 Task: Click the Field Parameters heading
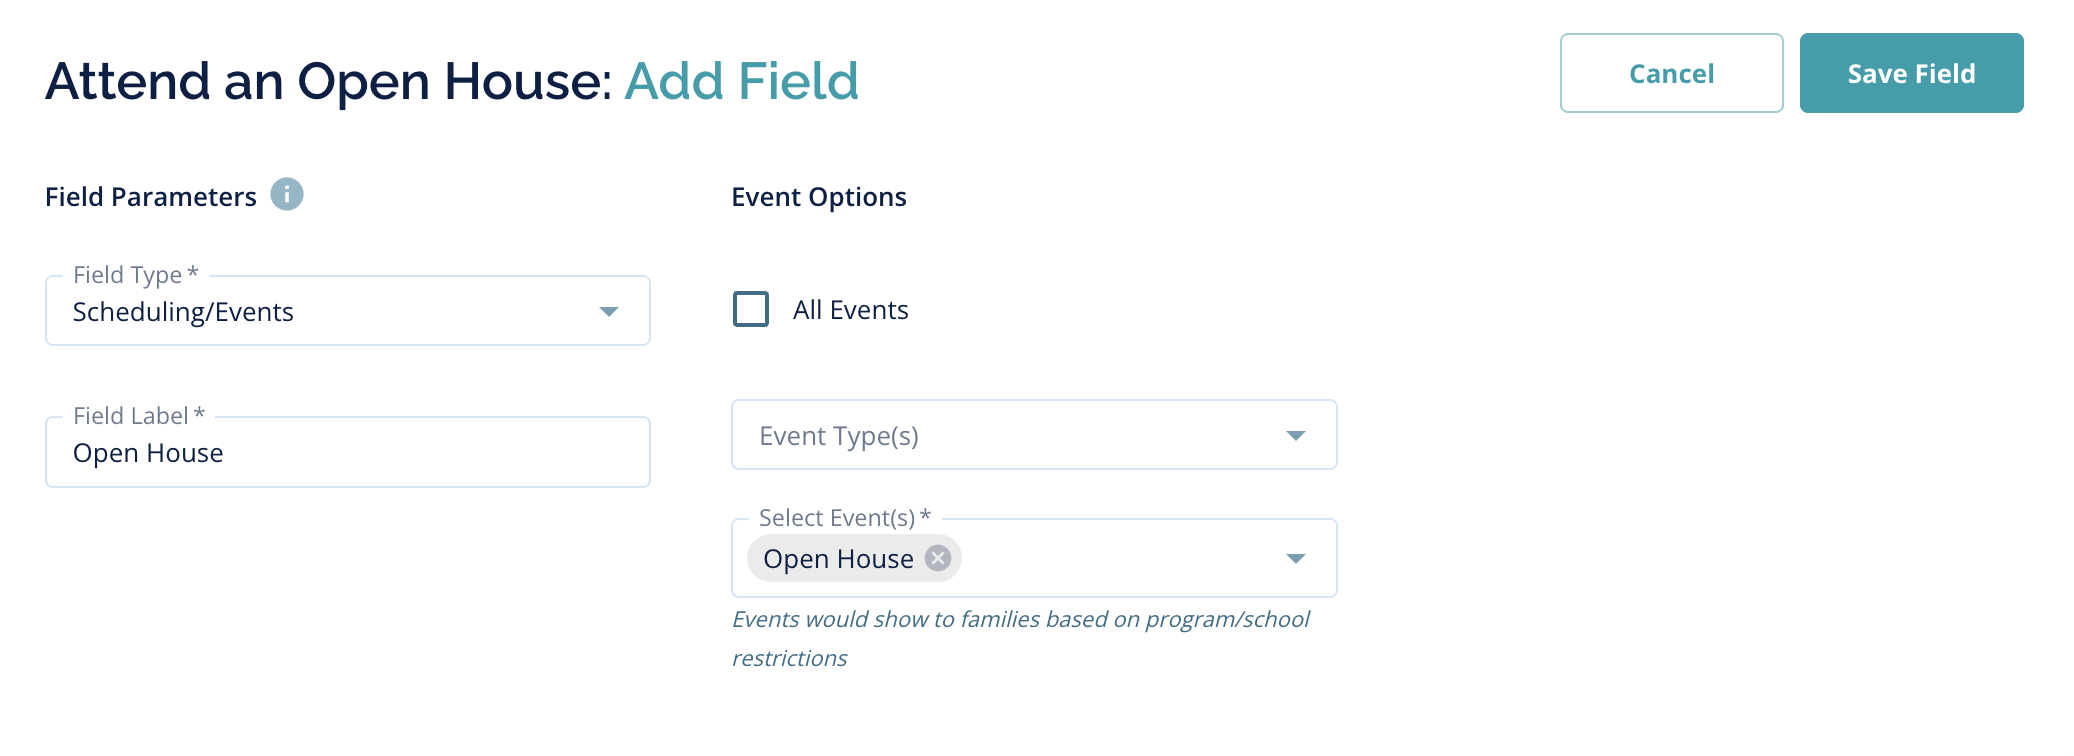point(150,197)
